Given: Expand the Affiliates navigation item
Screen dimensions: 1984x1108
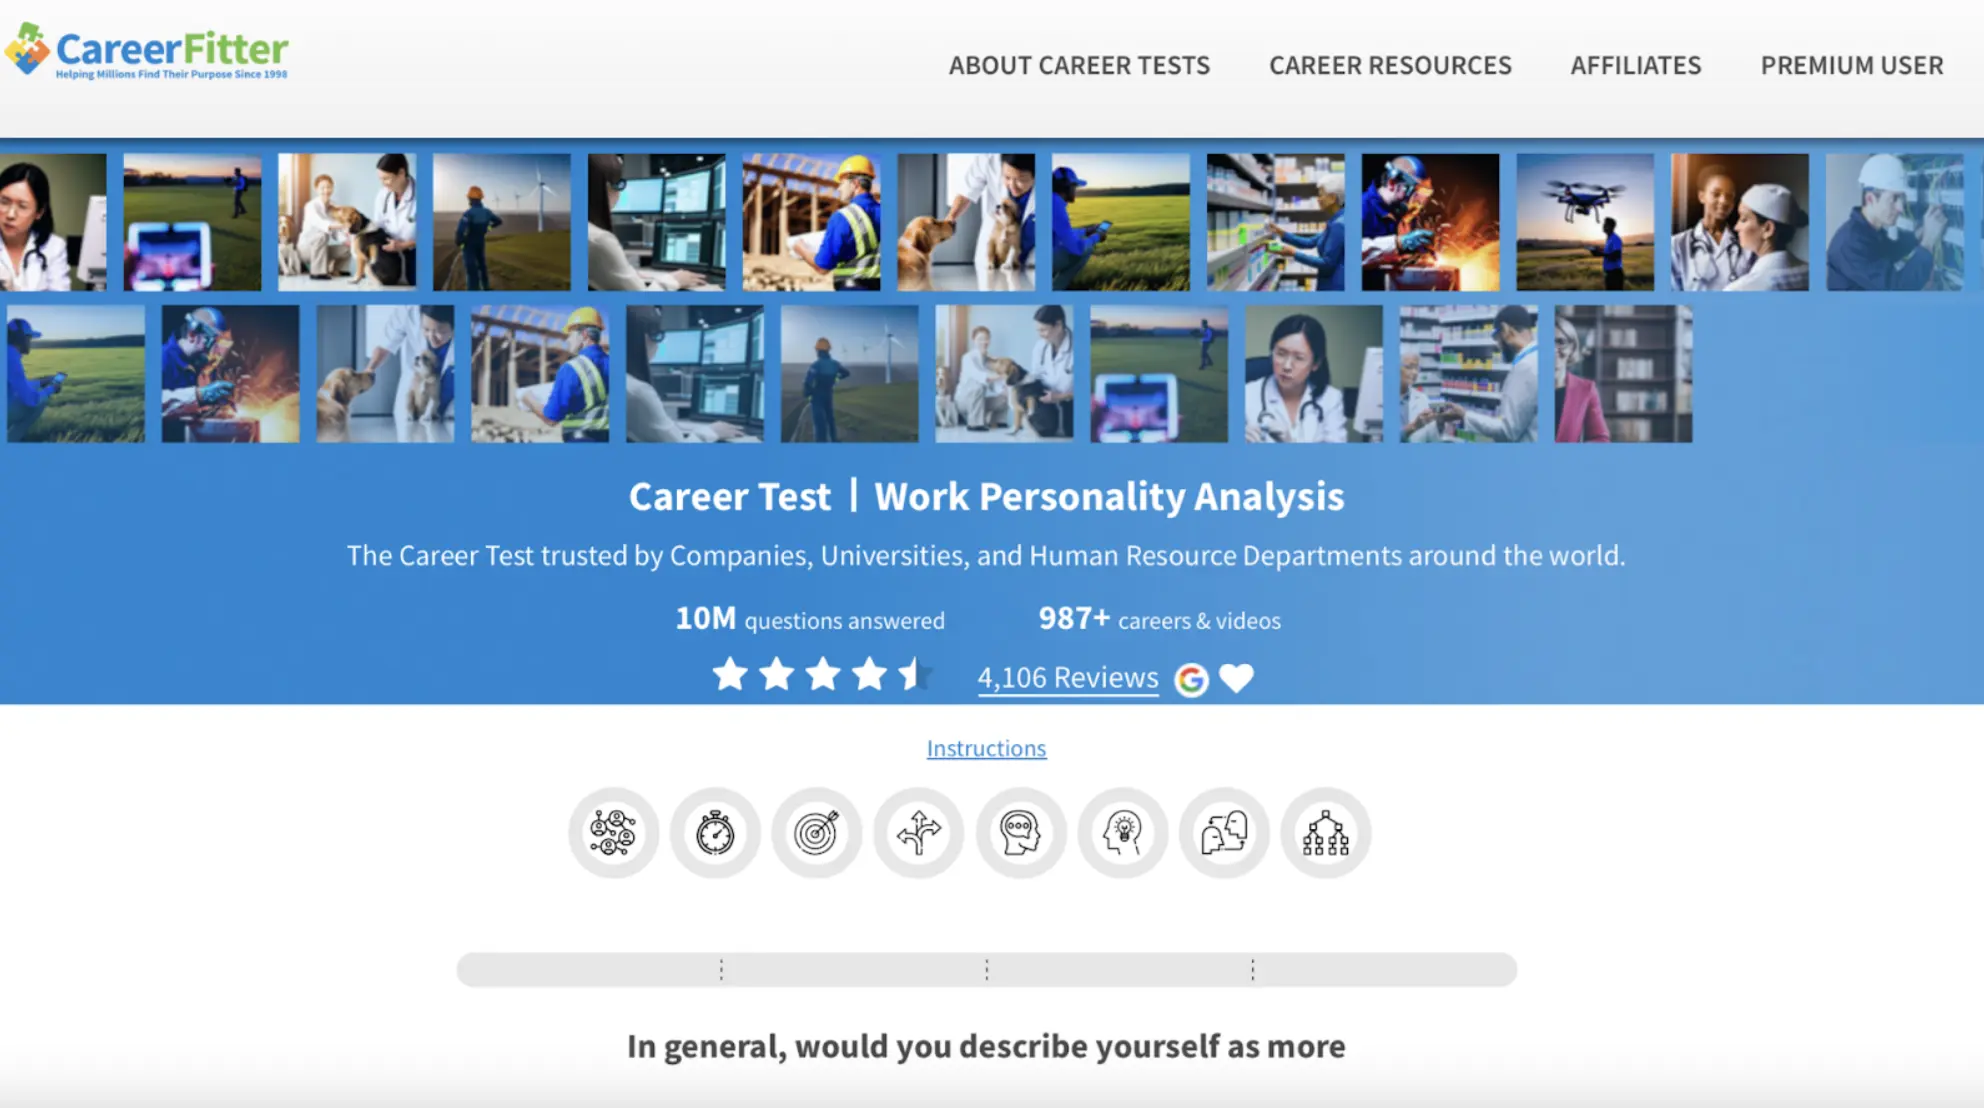Looking at the screenshot, I should (1635, 64).
